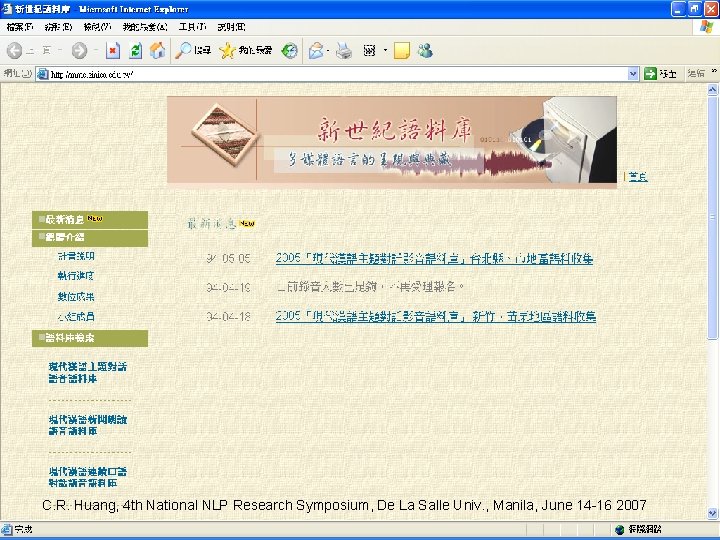Open 現代漢語連續口語對談語音語料庫 link
This screenshot has width=720, height=540.
click(x=88, y=477)
